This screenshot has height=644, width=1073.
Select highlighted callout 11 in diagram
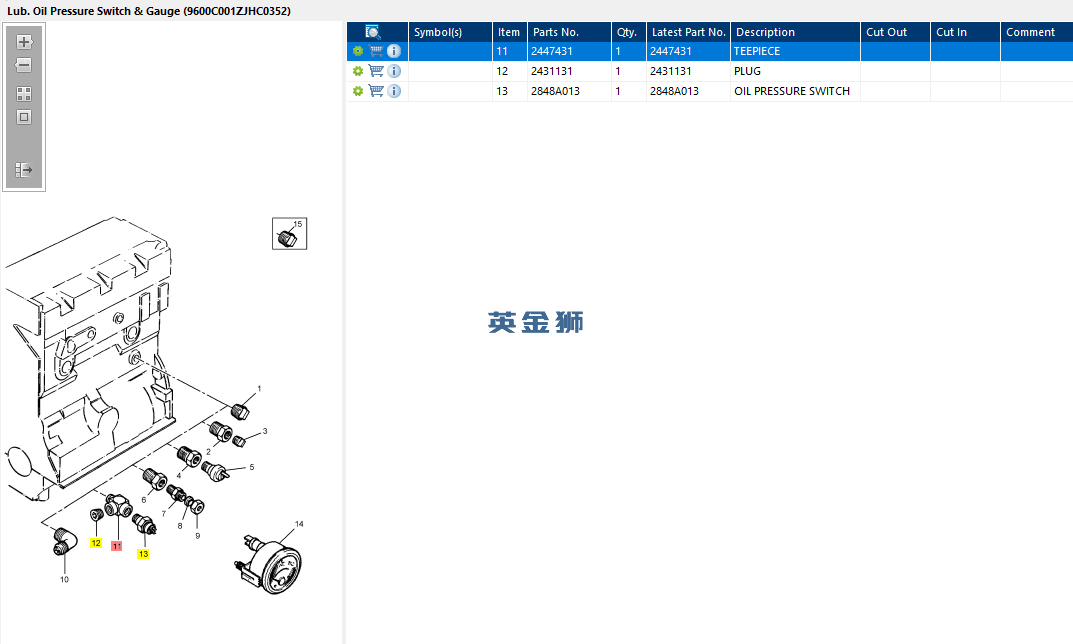117,546
